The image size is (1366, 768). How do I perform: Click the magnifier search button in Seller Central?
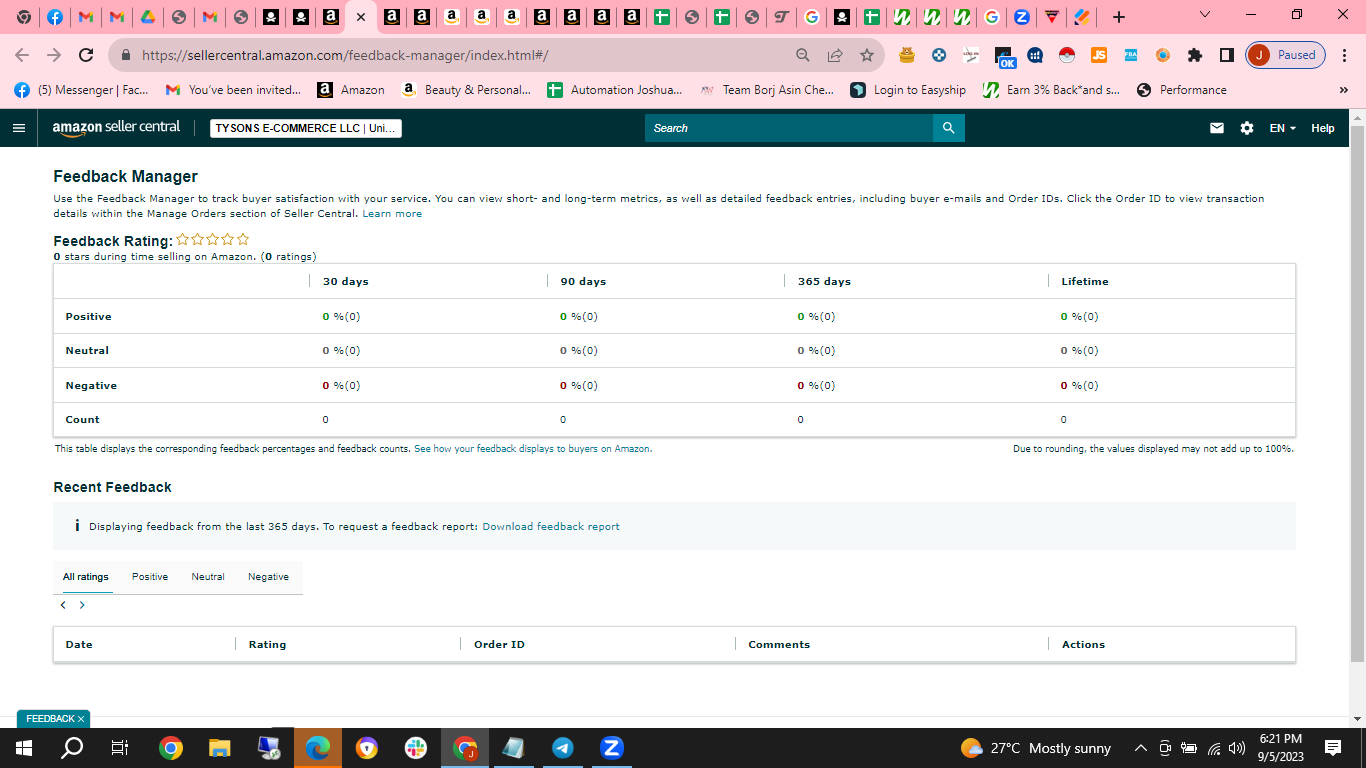click(949, 128)
